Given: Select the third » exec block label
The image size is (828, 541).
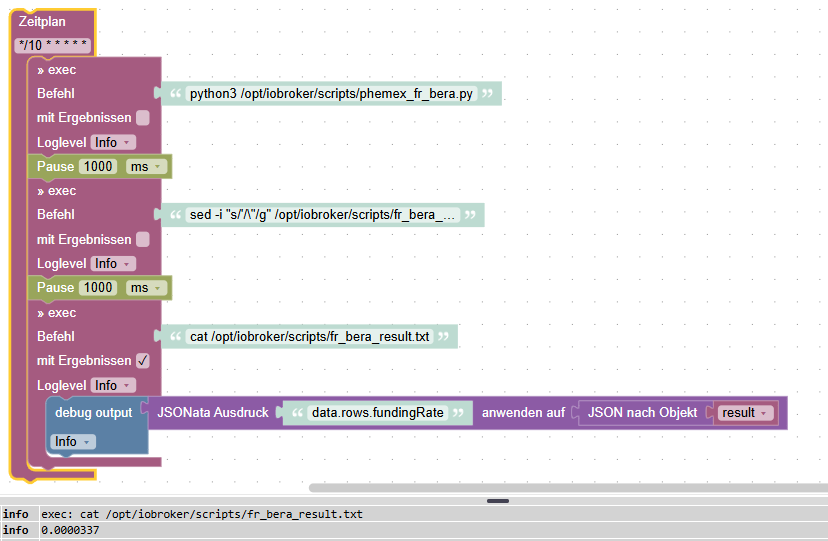Looking at the screenshot, I should 57,312.
